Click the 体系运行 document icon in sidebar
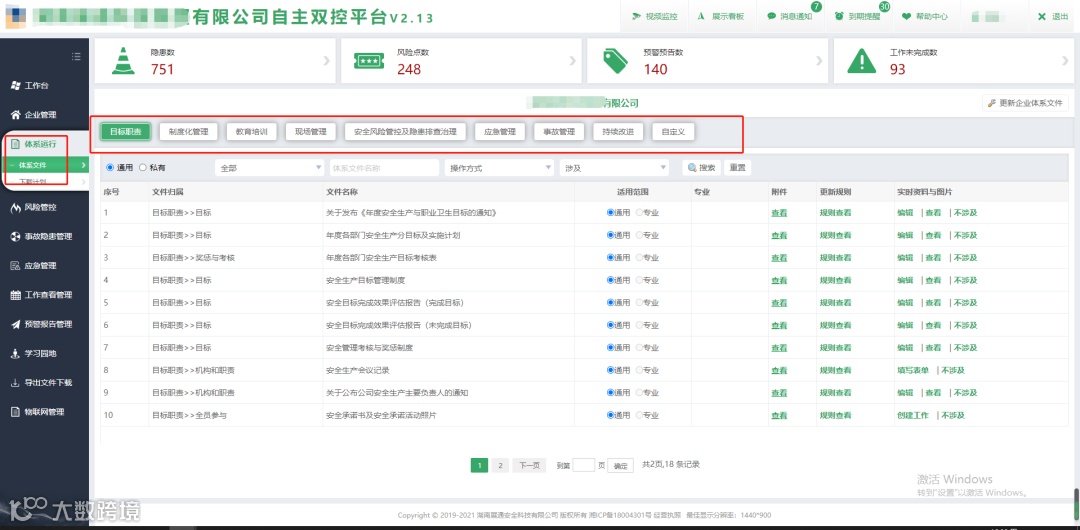The height and width of the screenshot is (530, 1080). 15,144
